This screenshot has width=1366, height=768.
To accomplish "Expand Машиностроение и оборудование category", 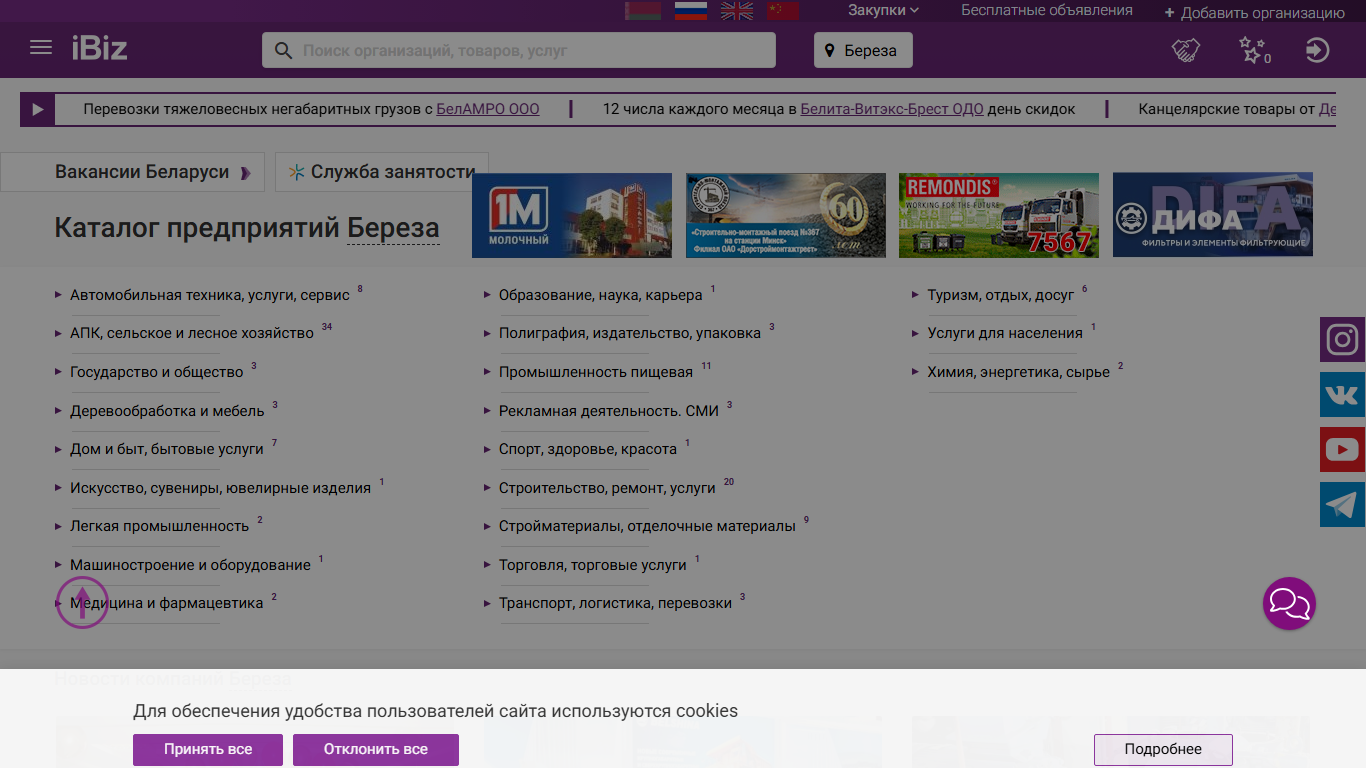I will 190,565.
